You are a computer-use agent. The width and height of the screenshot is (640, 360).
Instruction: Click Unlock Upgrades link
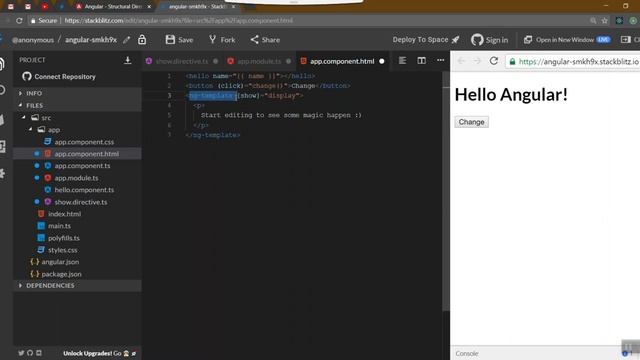(x=99, y=353)
